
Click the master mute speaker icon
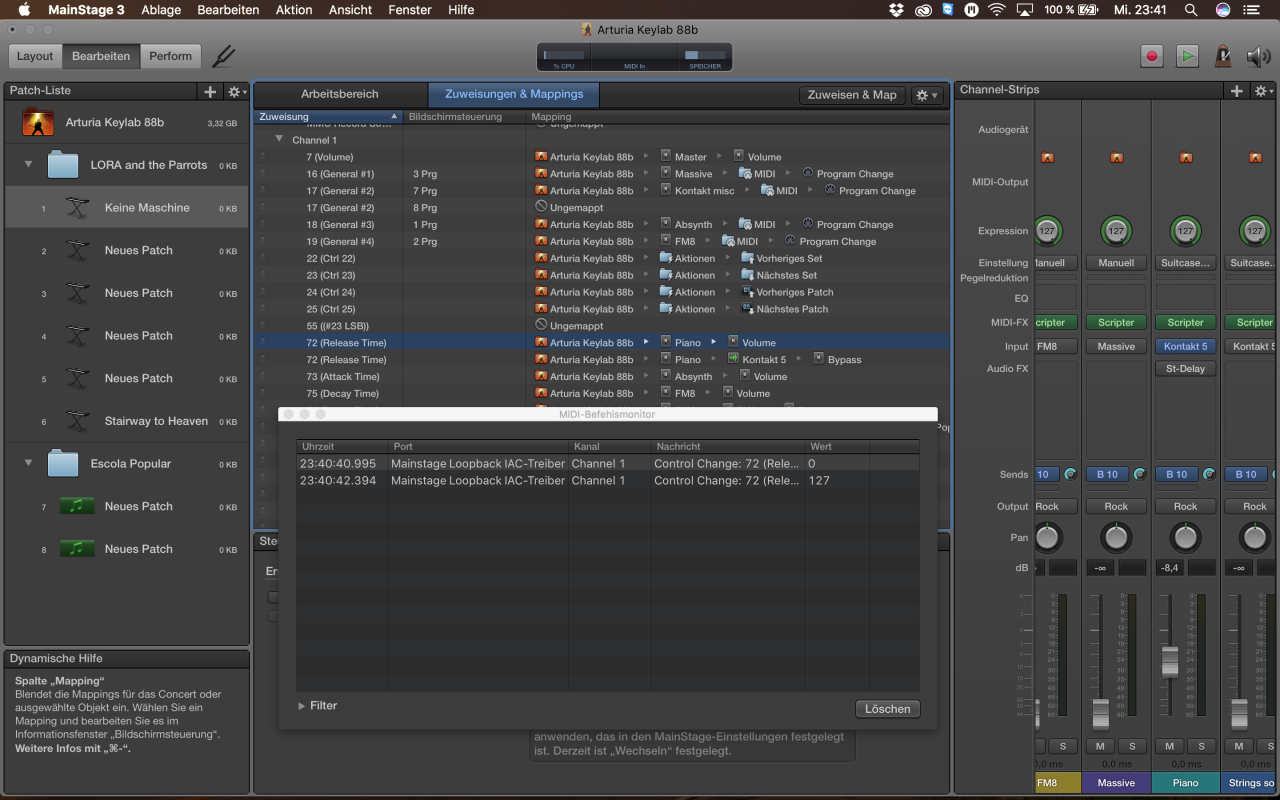click(x=1257, y=56)
